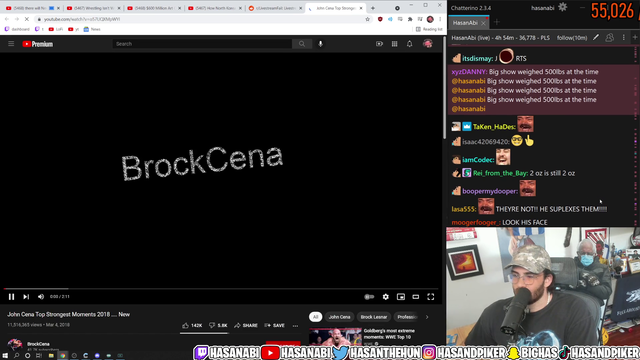This screenshot has height=360, width=640.
Task: Open the YouTube apps grid
Action: pos(394,44)
